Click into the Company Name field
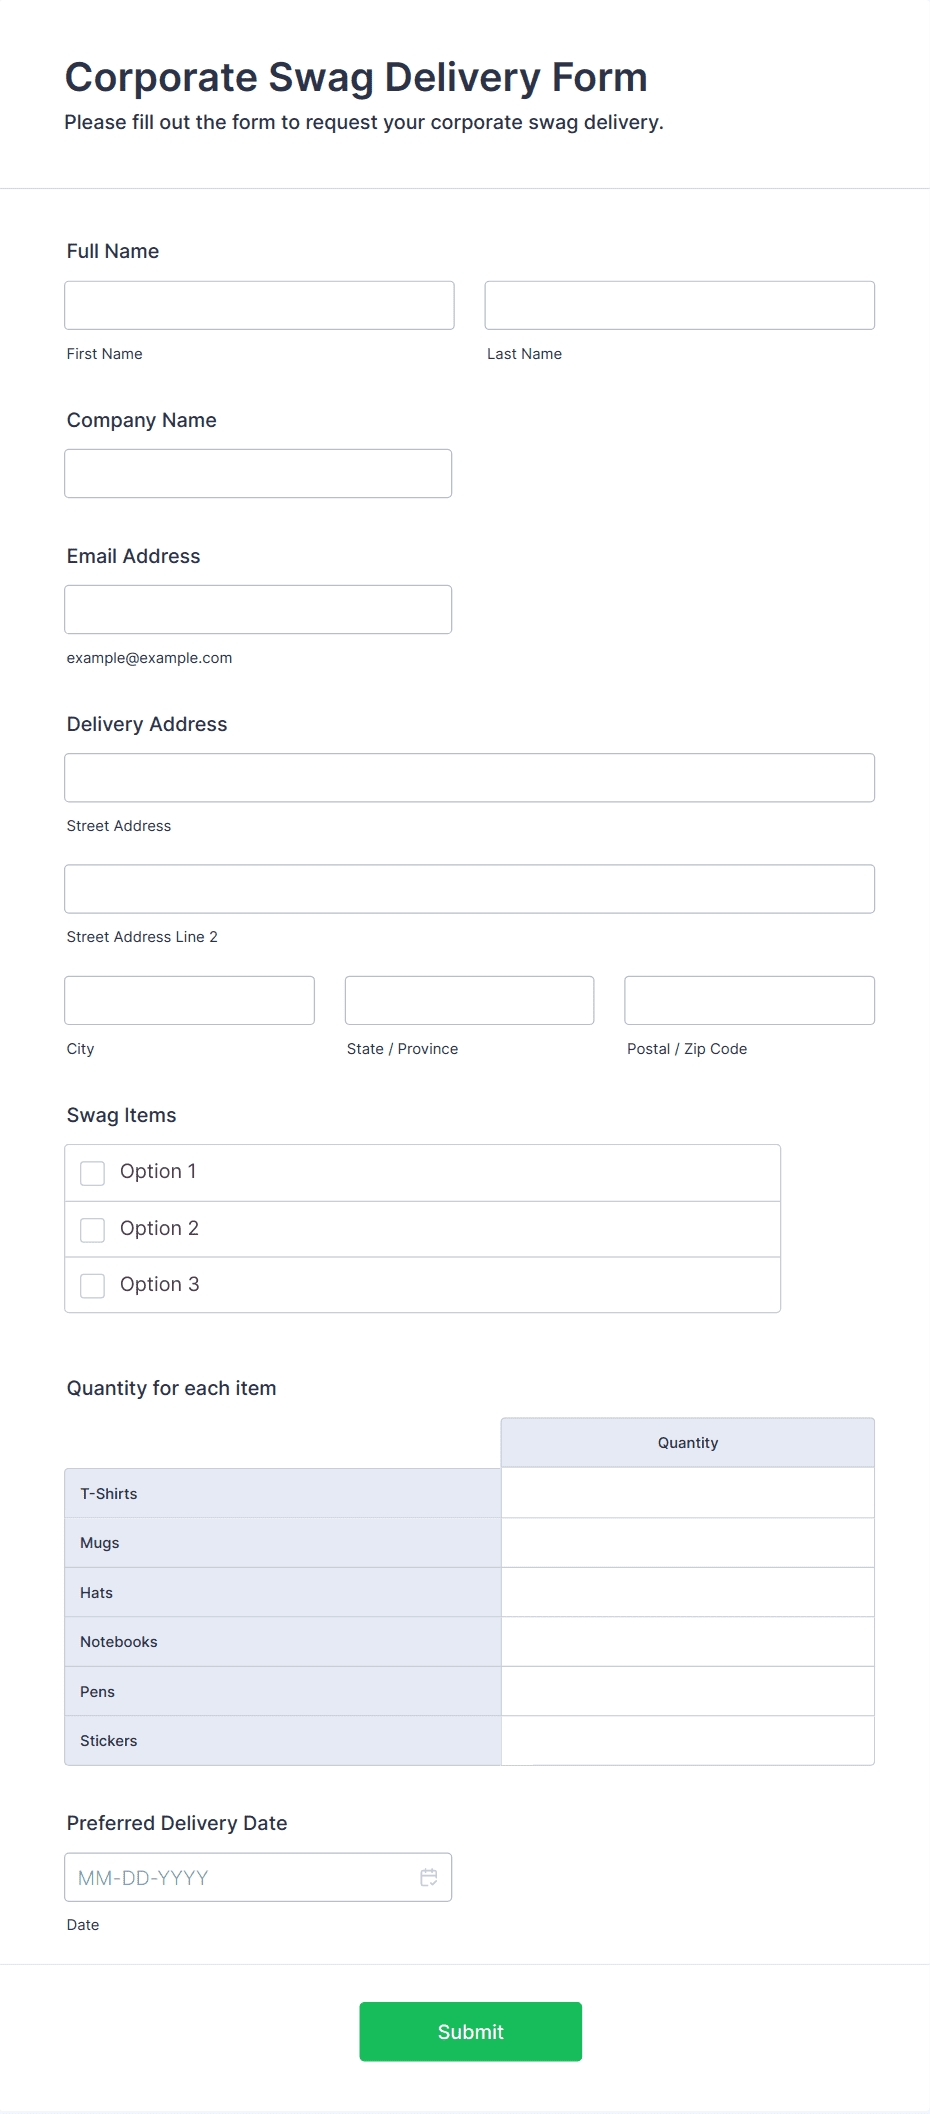The height and width of the screenshot is (2114, 930). [x=258, y=473]
